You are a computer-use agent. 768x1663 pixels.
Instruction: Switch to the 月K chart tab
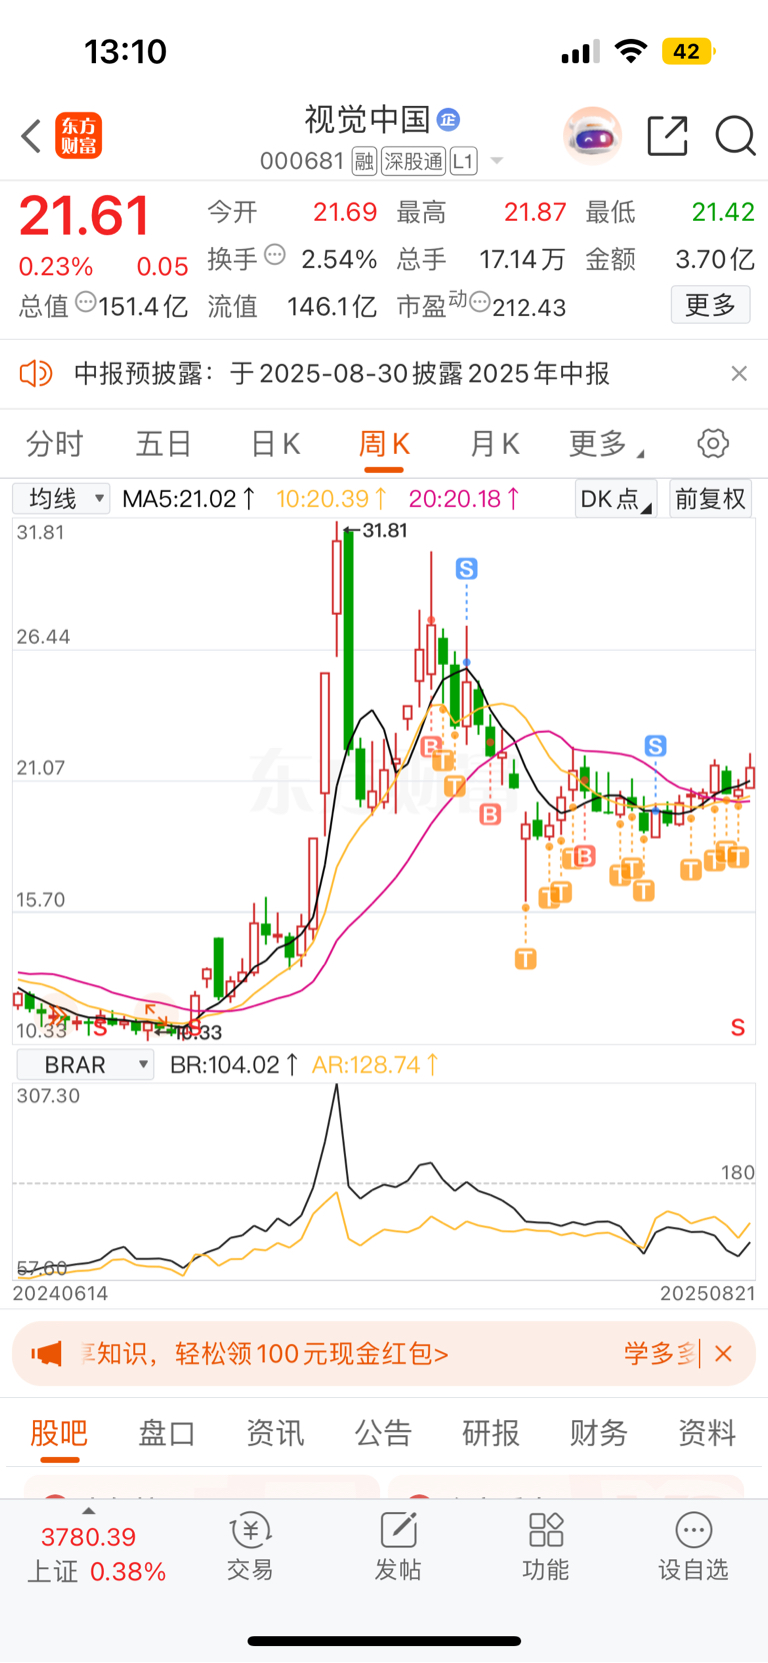tap(494, 444)
